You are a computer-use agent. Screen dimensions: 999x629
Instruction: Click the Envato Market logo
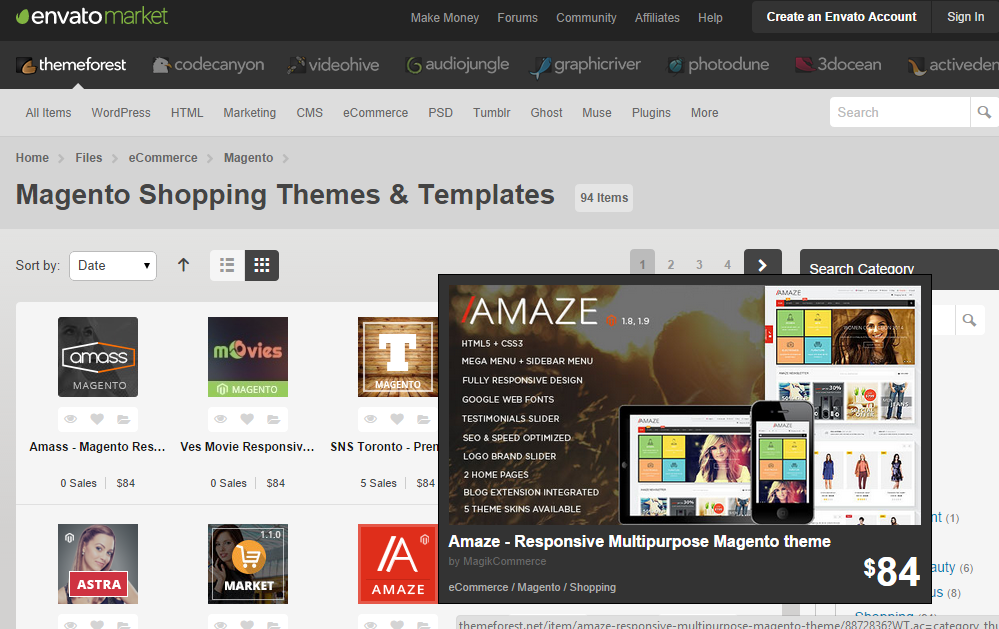click(x=92, y=17)
